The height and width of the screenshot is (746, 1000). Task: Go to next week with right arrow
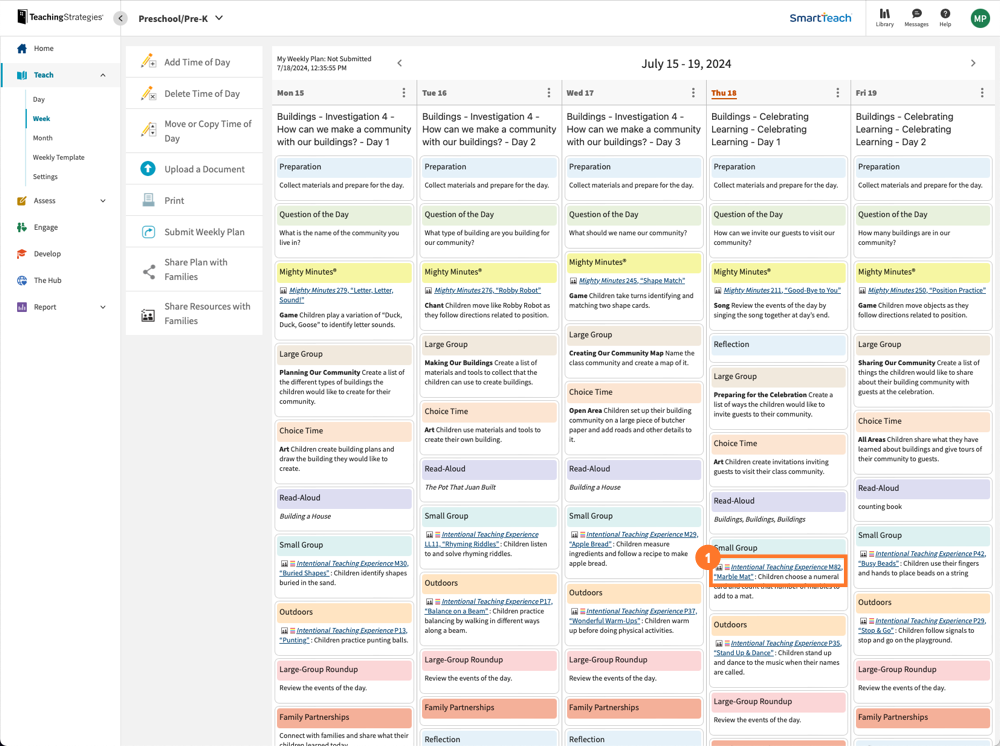(x=973, y=63)
